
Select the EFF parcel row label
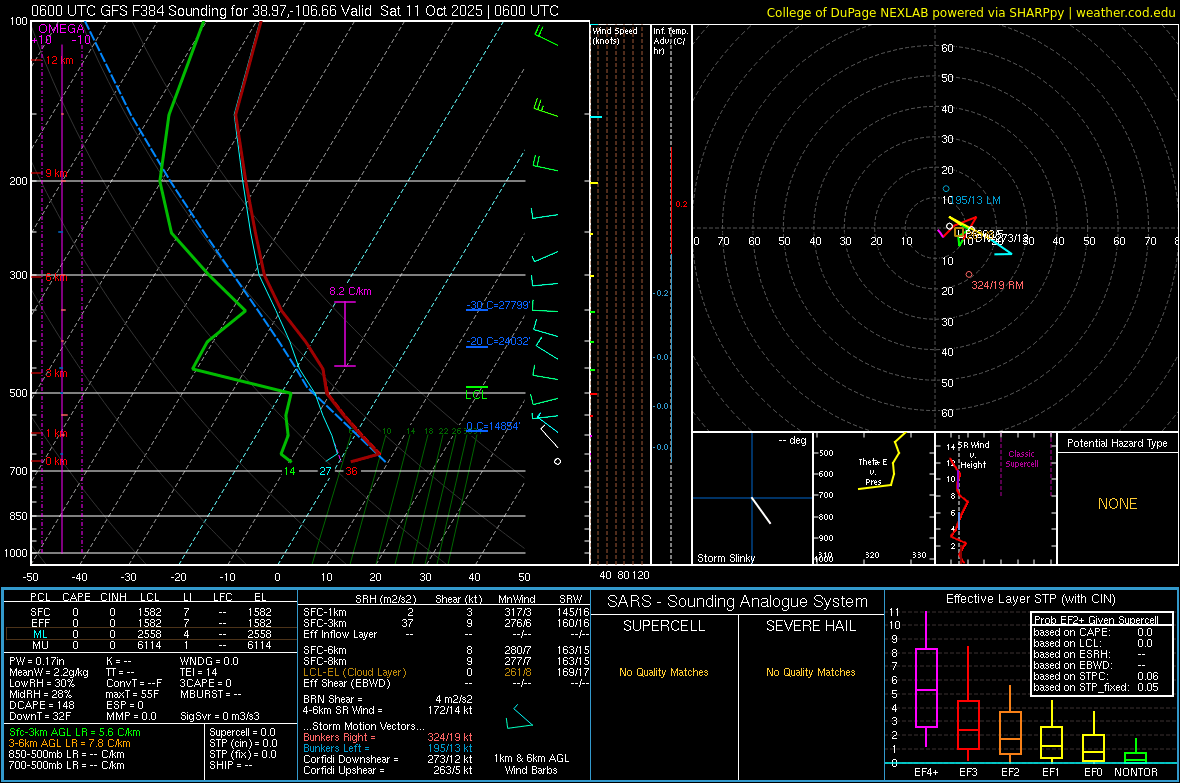coord(41,623)
